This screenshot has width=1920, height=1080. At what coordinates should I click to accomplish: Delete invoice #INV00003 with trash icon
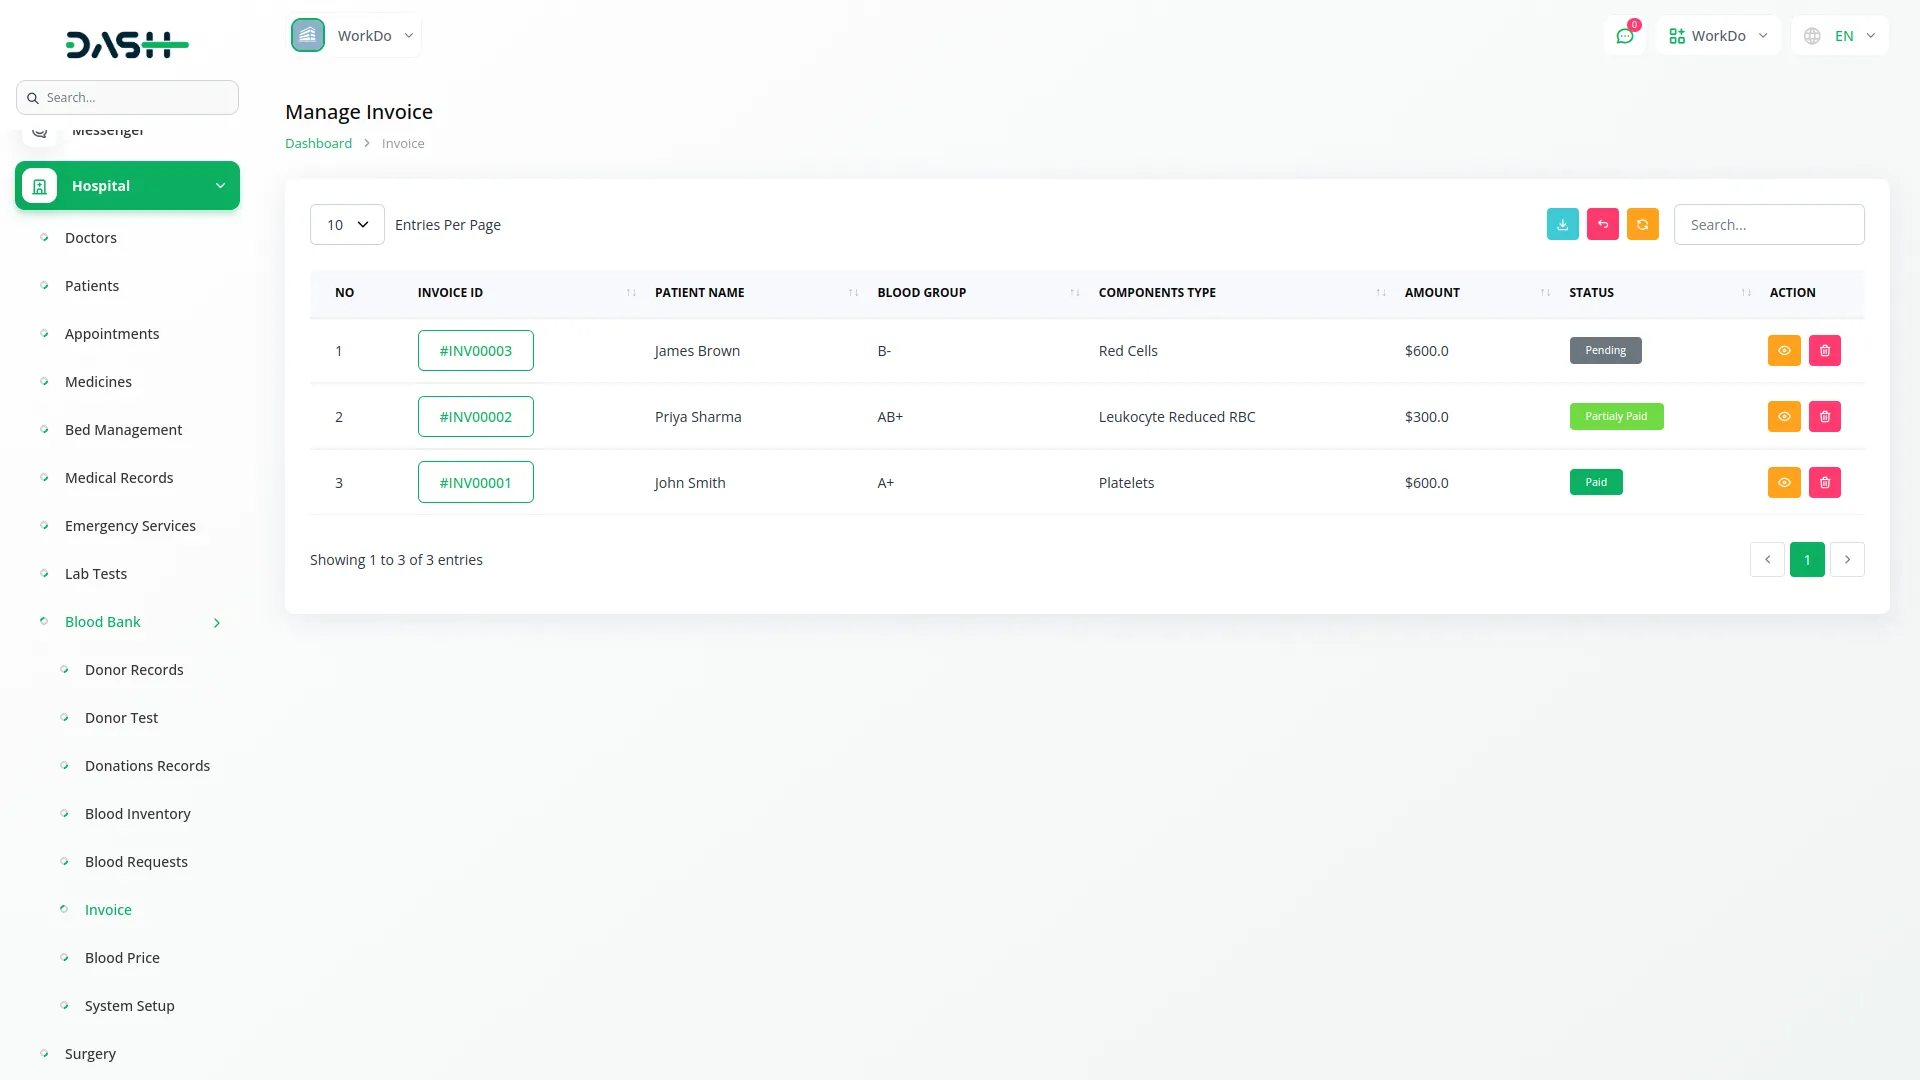[x=1824, y=350]
